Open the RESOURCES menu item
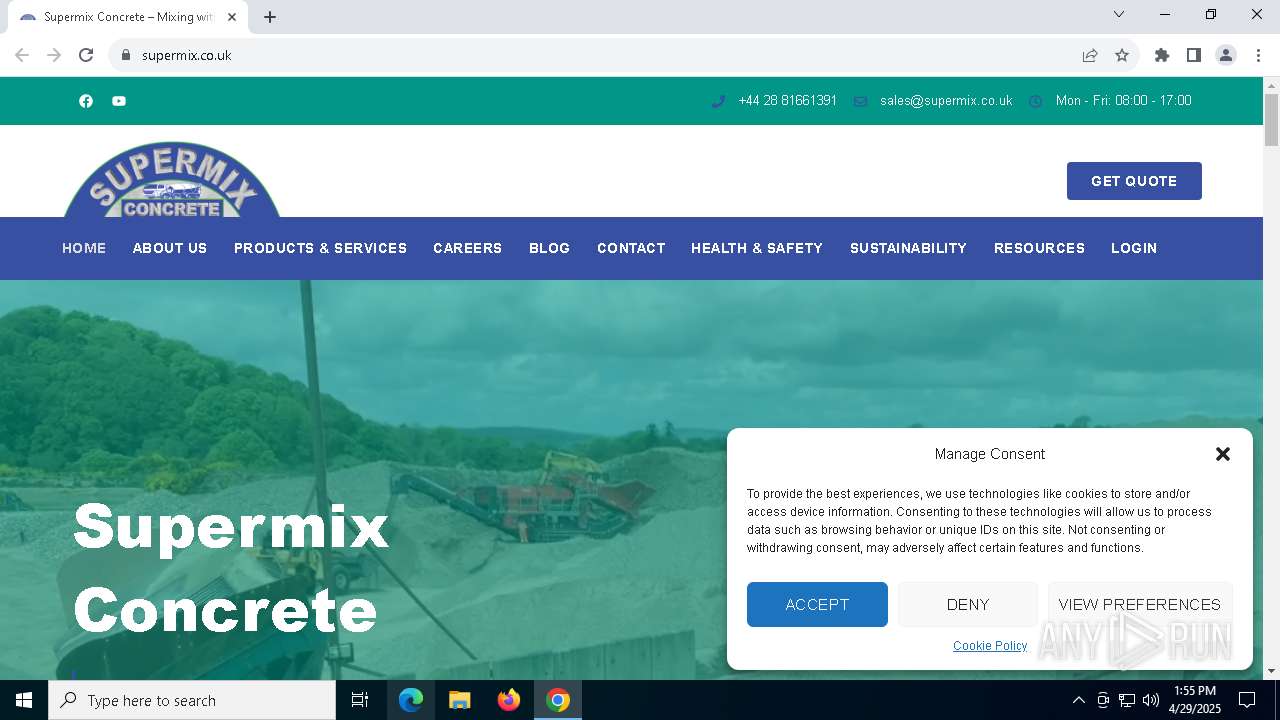 click(1039, 248)
